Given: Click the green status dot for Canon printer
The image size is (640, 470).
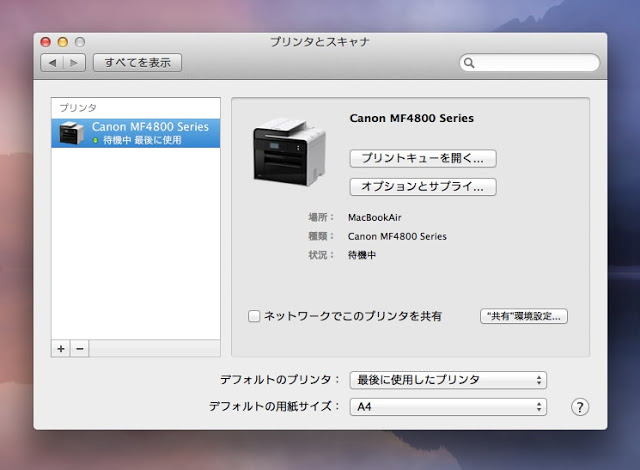Looking at the screenshot, I should [95, 140].
